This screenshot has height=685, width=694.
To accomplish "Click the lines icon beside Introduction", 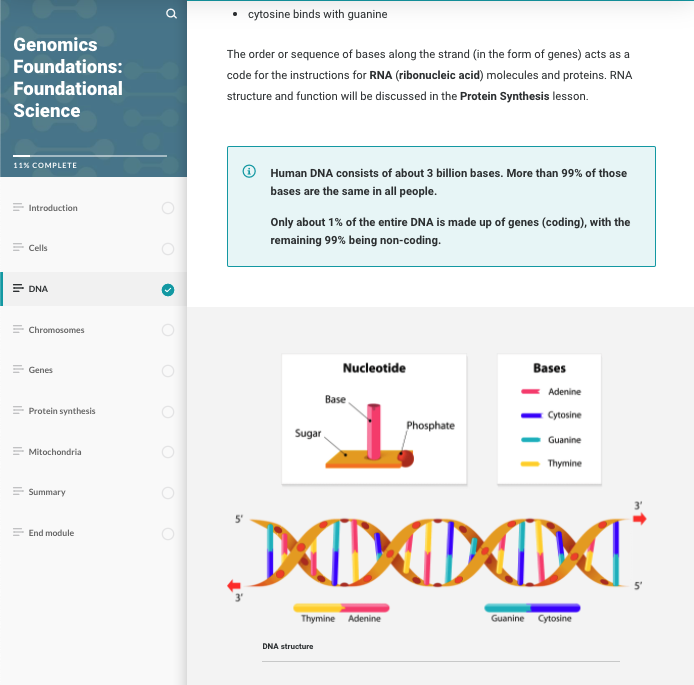I will [x=18, y=207].
